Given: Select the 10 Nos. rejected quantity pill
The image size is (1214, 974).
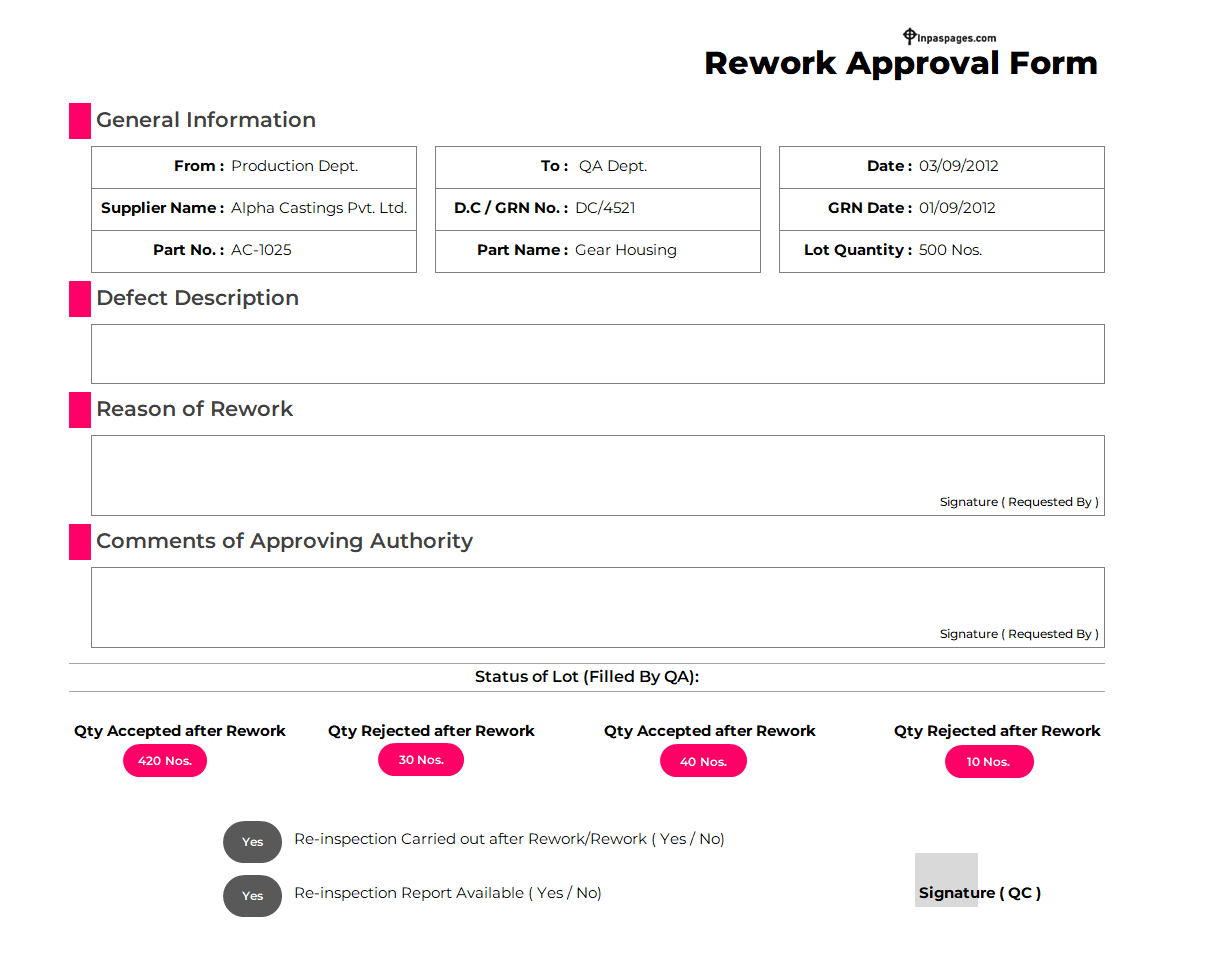Looking at the screenshot, I should click(x=989, y=762).
